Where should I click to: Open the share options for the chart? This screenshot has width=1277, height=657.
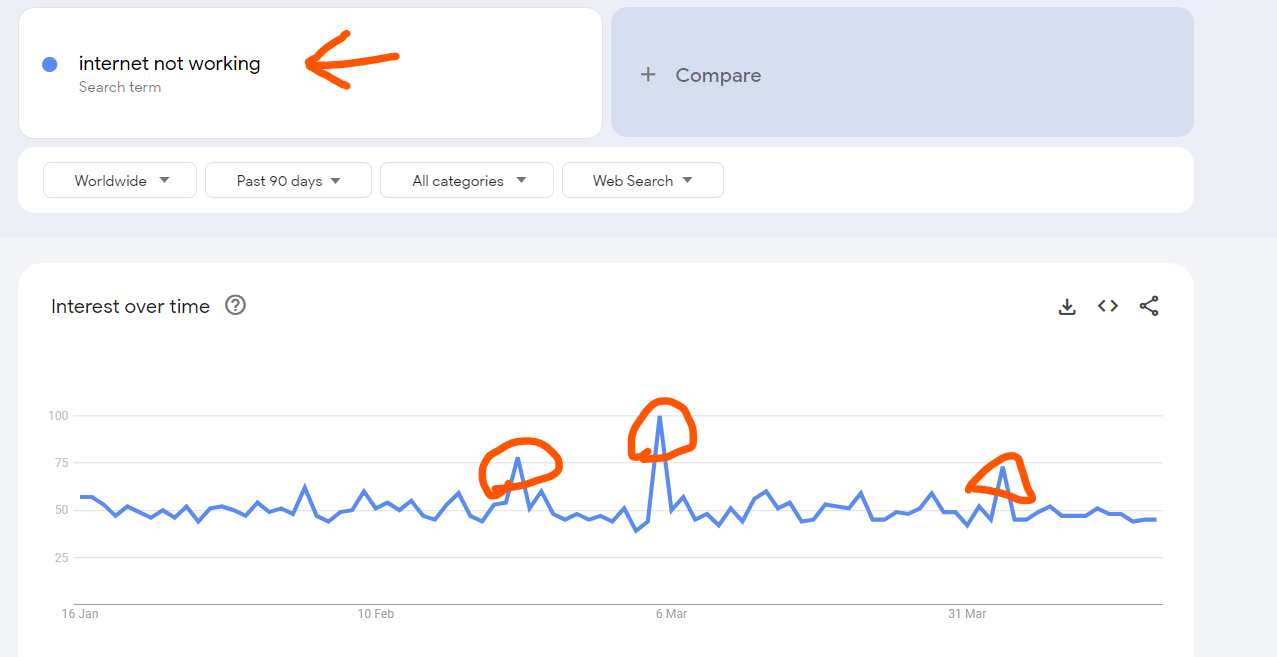coord(1149,306)
